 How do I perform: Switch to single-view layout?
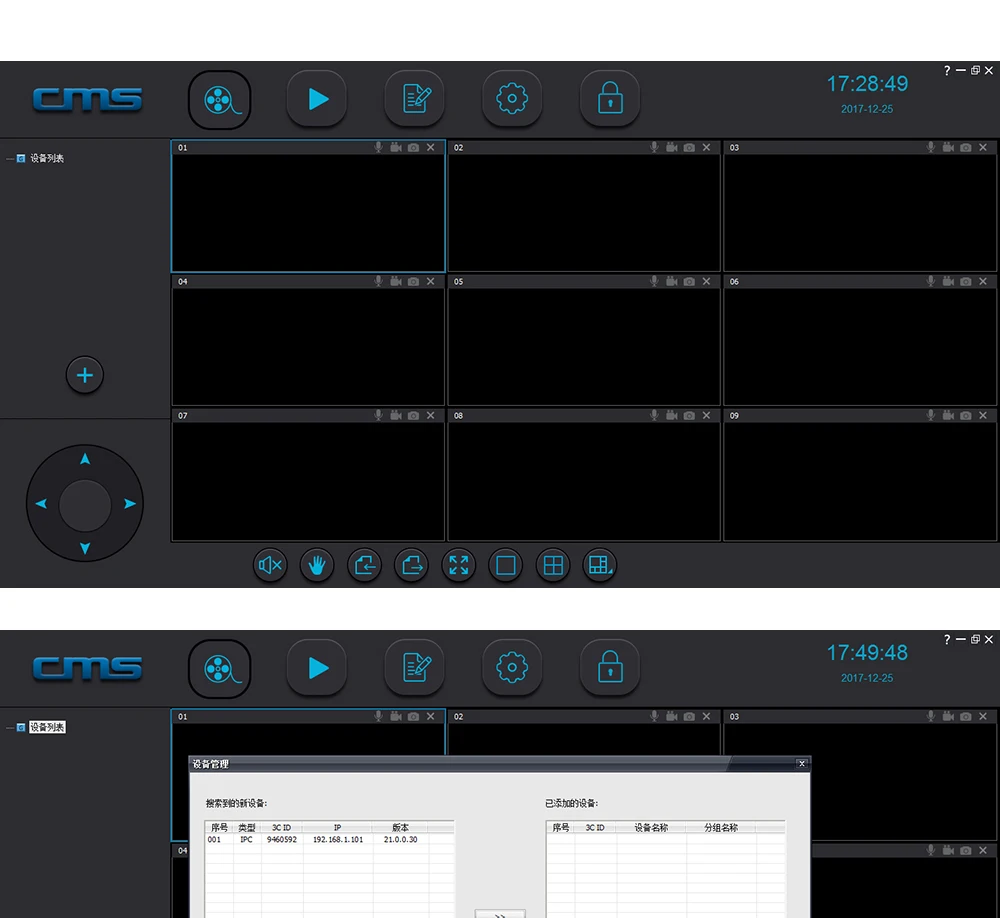tap(506, 565)
